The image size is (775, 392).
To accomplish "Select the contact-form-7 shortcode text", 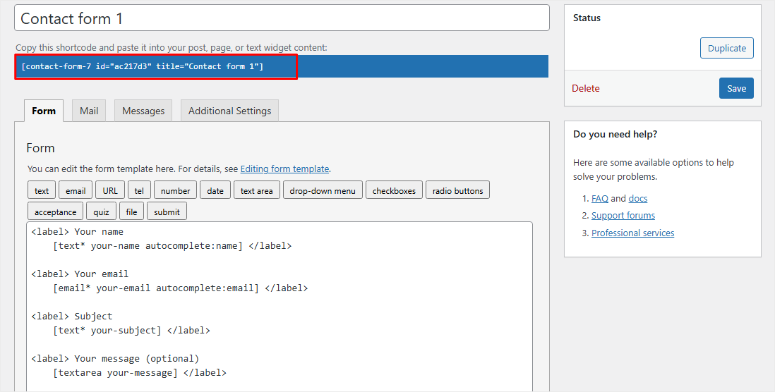I will tap(142, 66).
